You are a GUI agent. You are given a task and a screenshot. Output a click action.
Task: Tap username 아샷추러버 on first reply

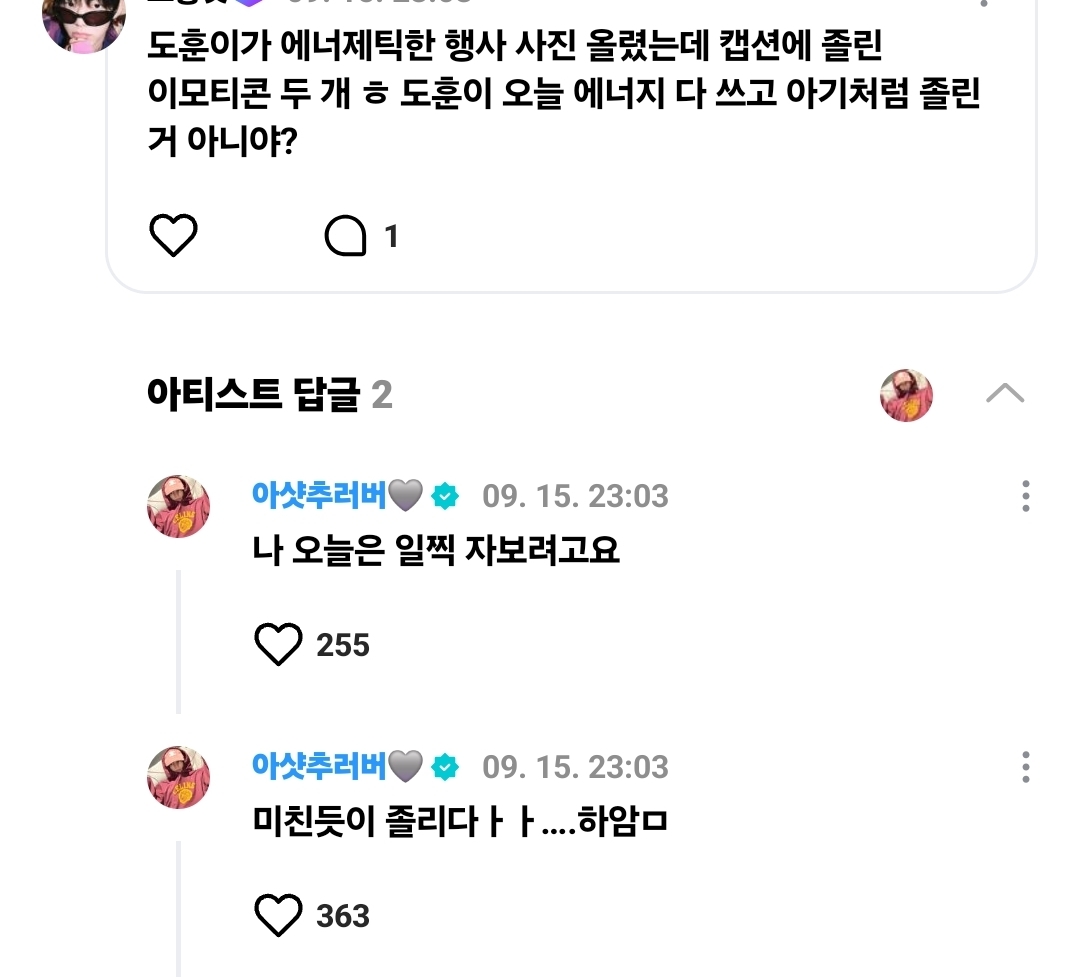[x=319, y=495]
